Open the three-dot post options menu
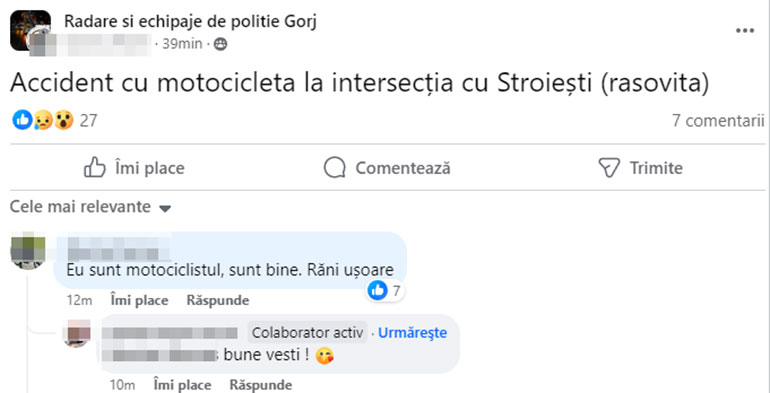The height and width of the screenshot is (393, 770). 744,31
